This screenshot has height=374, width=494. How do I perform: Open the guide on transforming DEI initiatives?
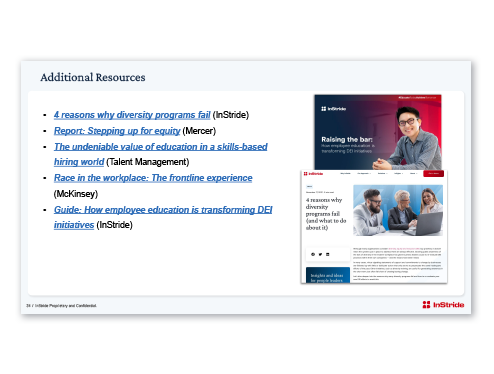click(x=163, y=217)
